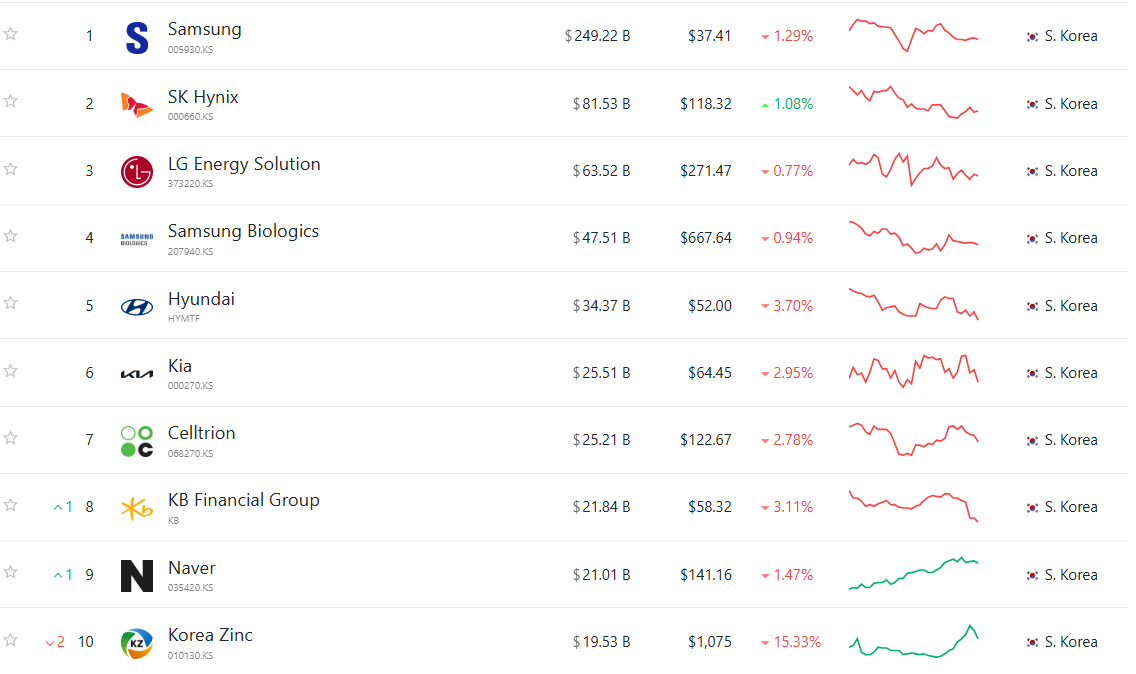
Task: Click Kia's S. Korea country label
Action: coord(1071,373)
